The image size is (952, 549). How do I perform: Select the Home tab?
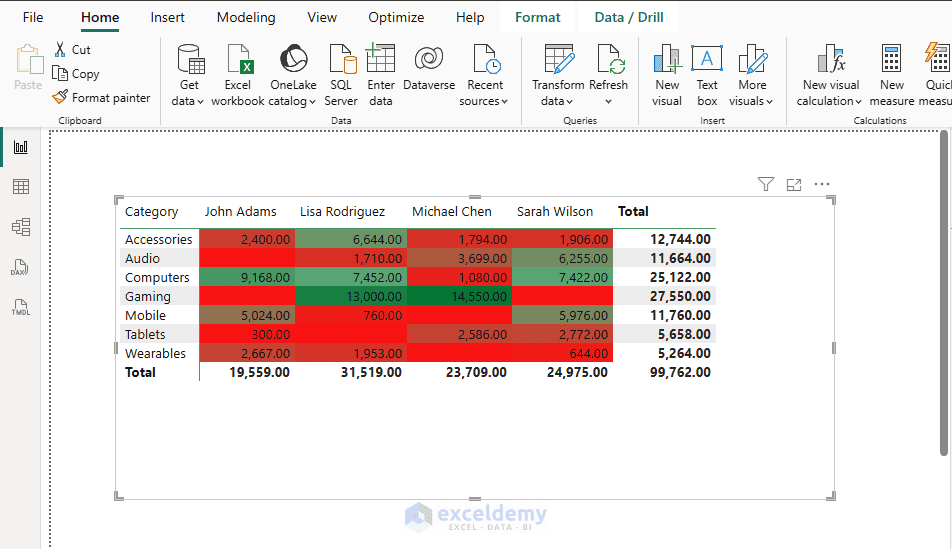tap(100, 18)
